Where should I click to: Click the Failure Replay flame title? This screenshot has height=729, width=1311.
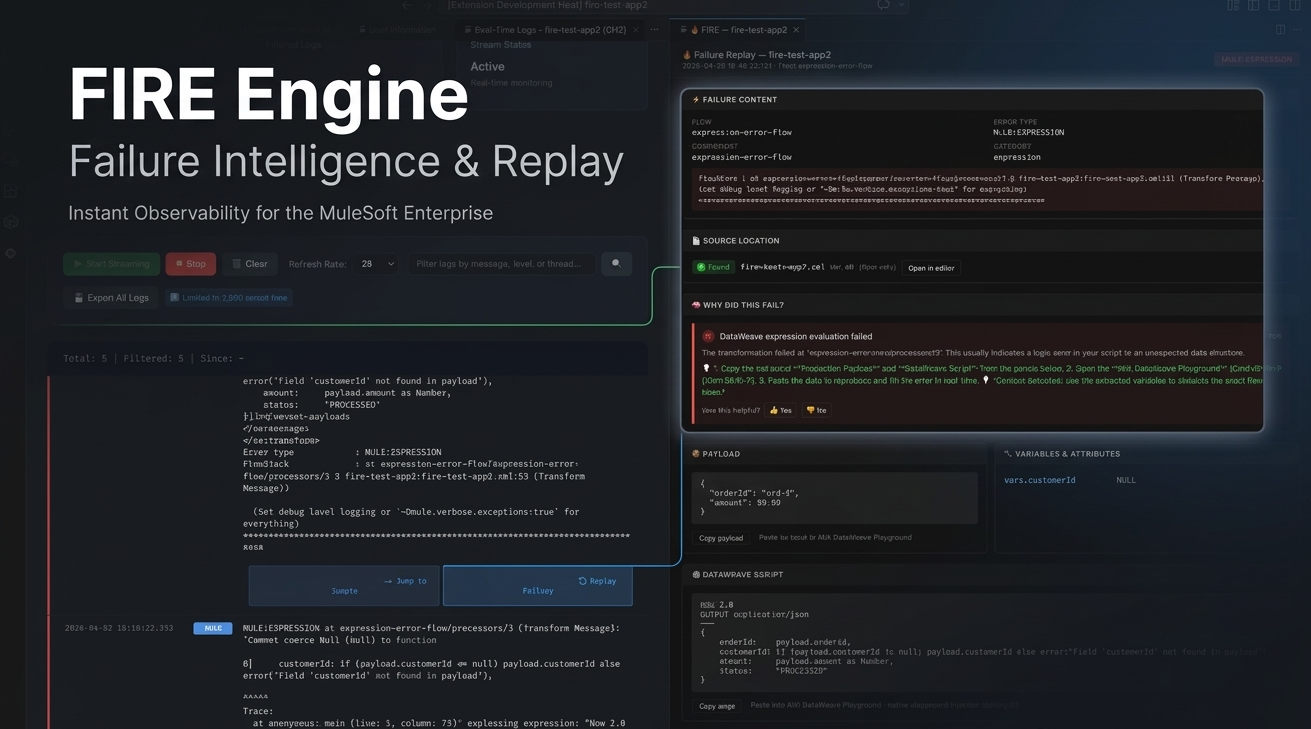click(x=756, y=55)
